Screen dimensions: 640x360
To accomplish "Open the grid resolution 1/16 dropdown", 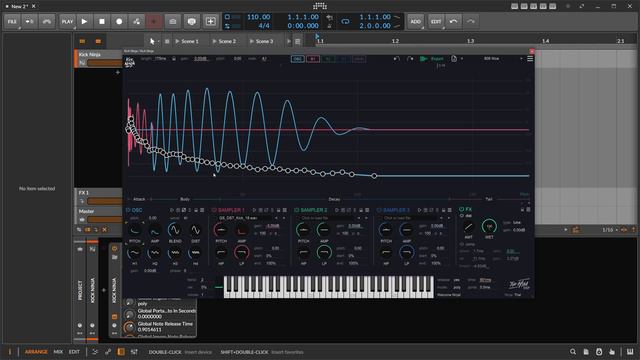I will pos(610,230).
